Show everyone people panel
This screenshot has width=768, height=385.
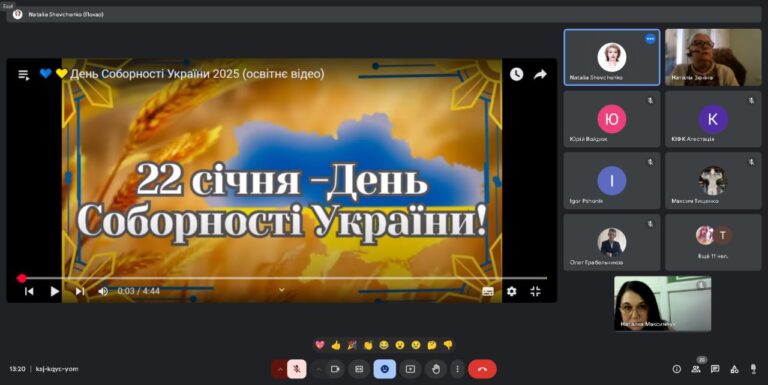click(x=696, y=369)
